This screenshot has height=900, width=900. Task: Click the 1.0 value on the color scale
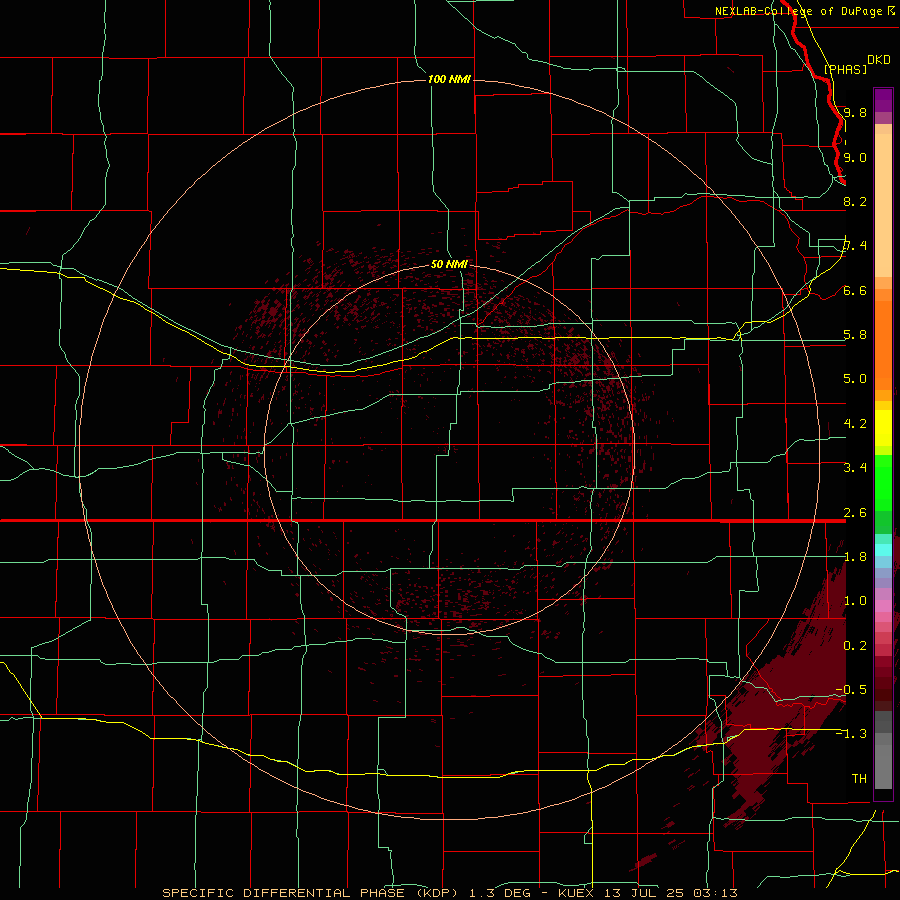click(x=855, y=601)
